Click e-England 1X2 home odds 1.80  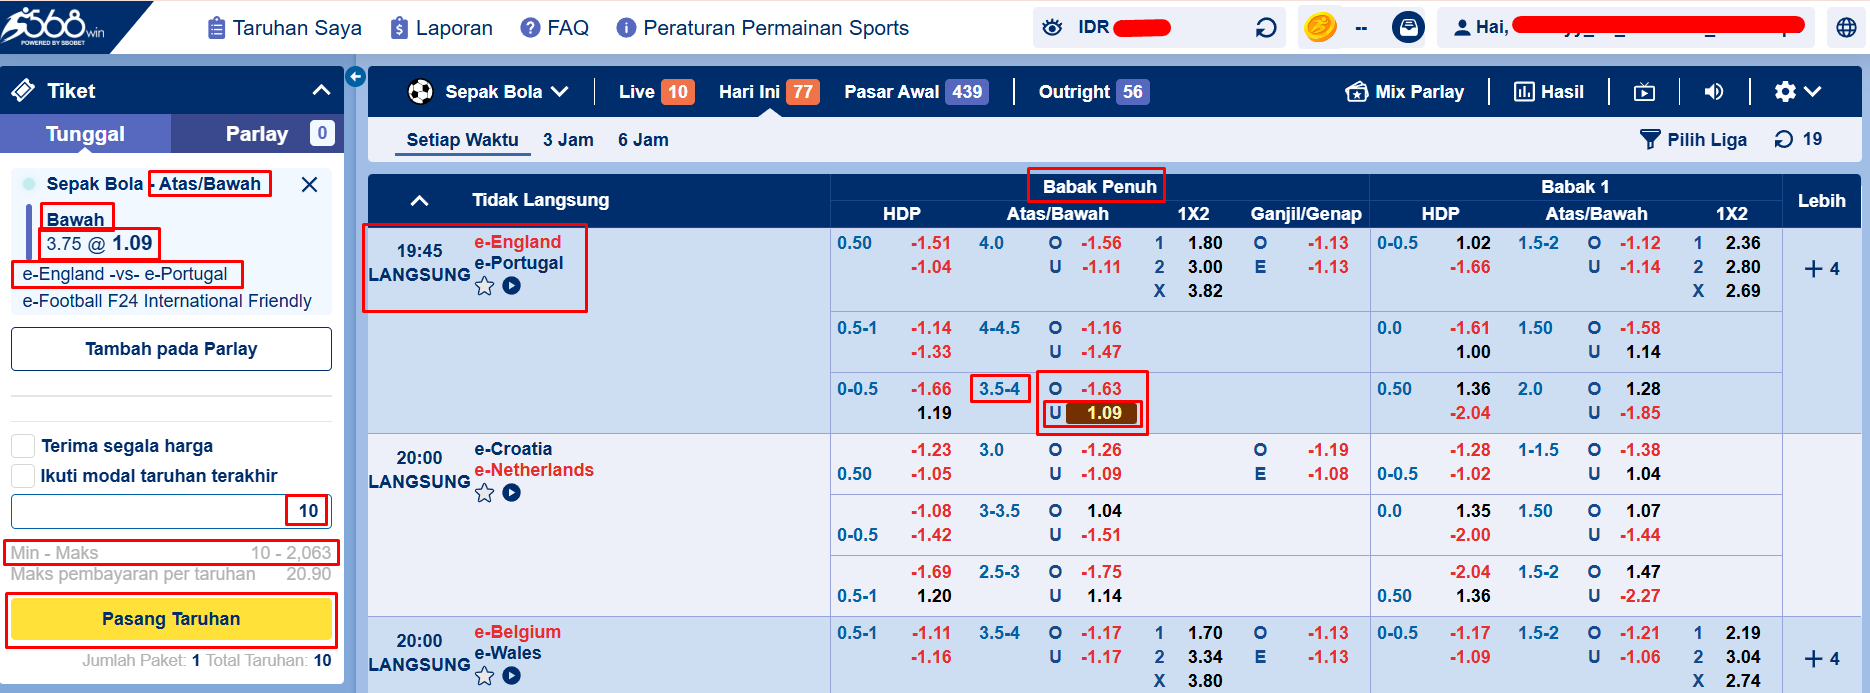(1205, 243)
